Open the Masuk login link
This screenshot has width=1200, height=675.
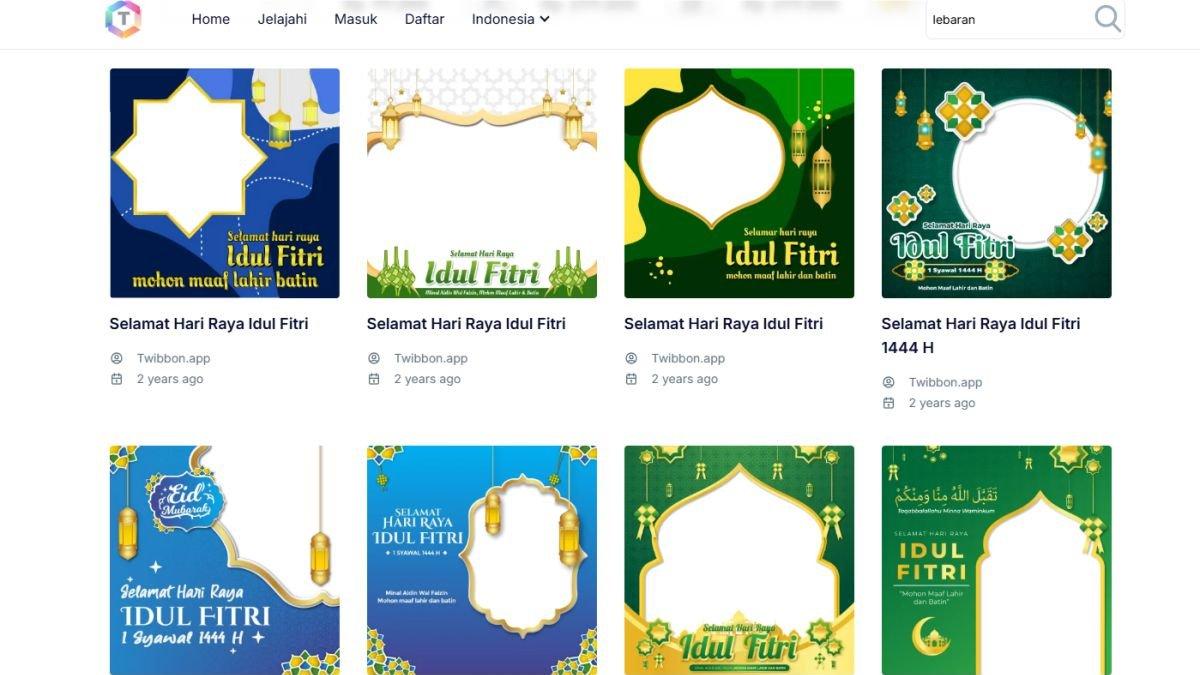(356, 19)
